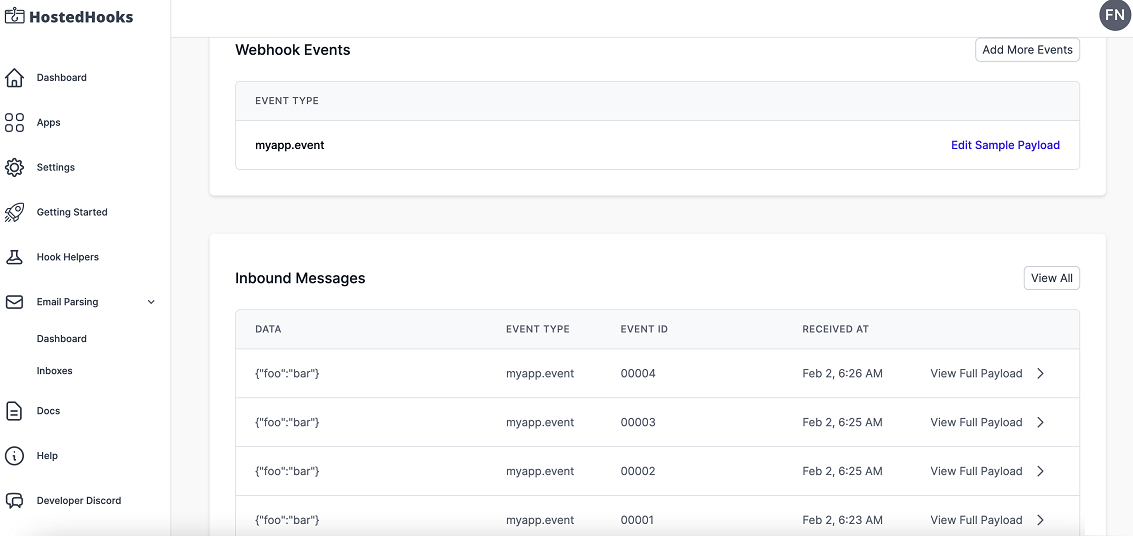Viewport: 1133px width, 536px height.
Task: Click the Email Parsing envelope icon
Action: [14, 302]
